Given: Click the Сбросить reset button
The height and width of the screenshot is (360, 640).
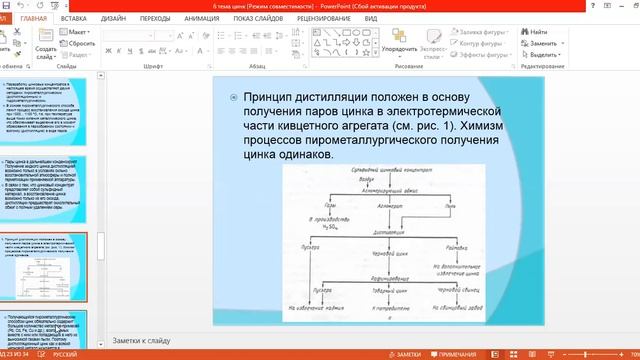Looking at the screenshot, I should point(78,43).
